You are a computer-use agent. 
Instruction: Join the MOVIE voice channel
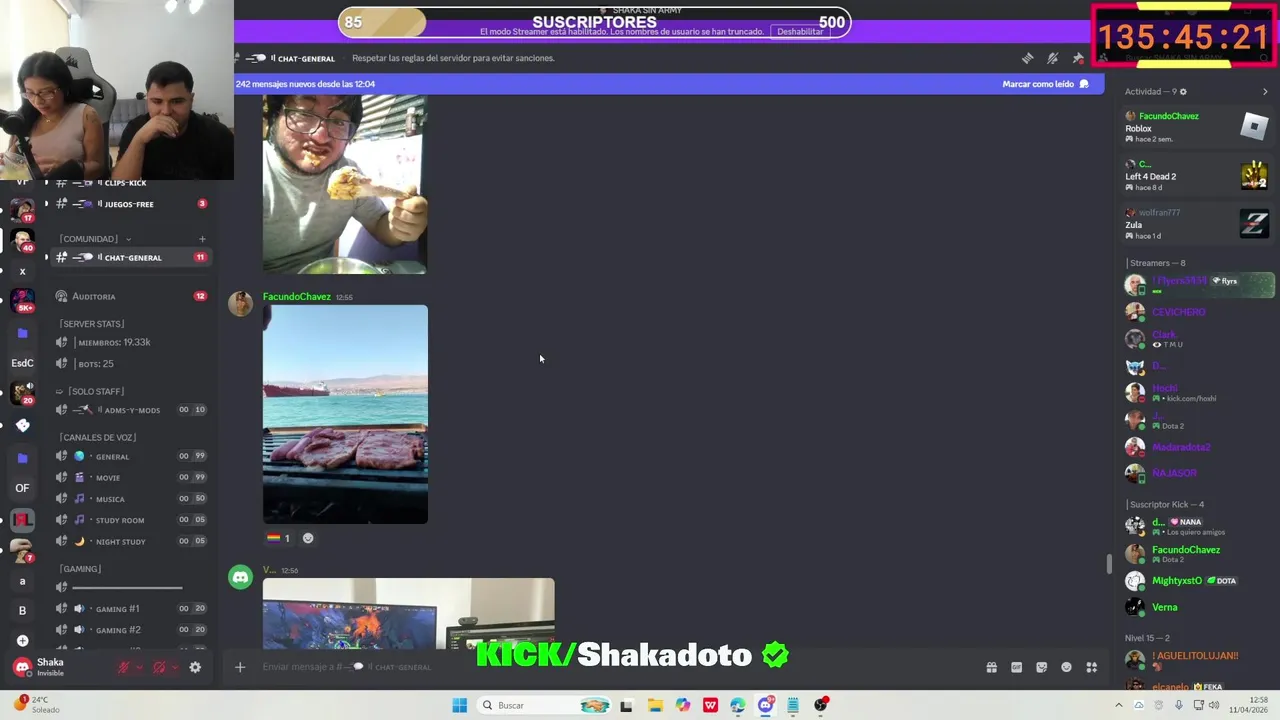coord(130,477)
